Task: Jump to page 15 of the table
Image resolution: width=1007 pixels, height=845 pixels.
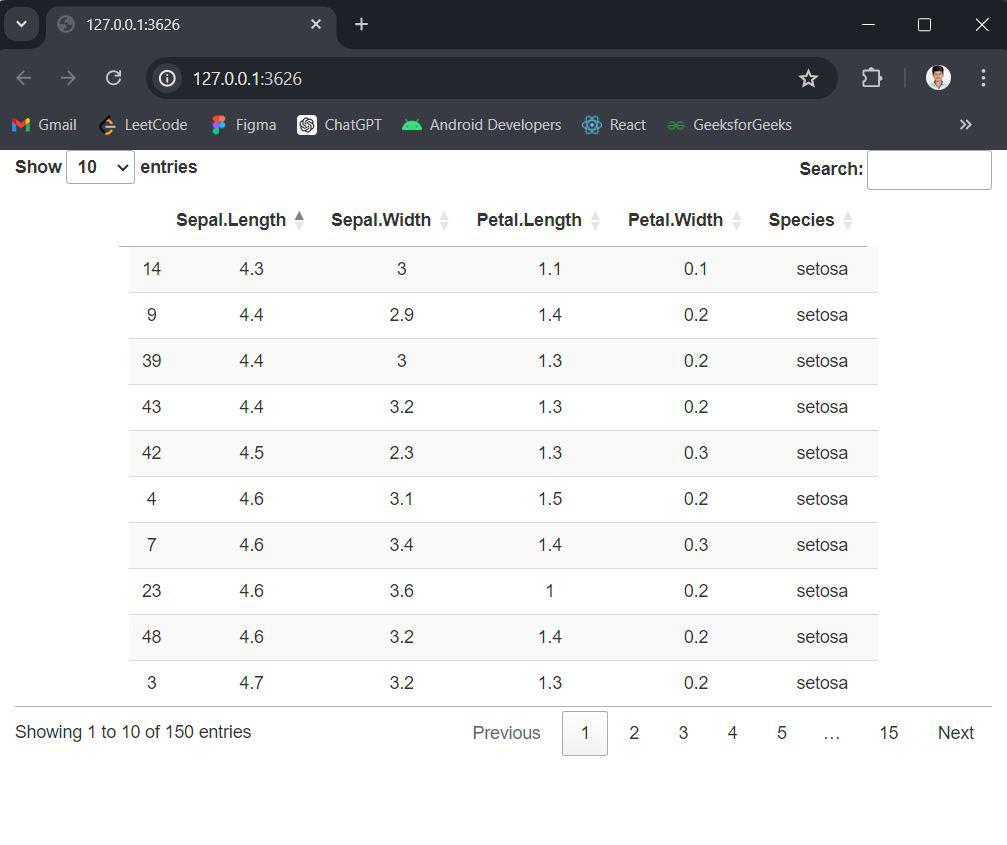Action: point(888,733)
